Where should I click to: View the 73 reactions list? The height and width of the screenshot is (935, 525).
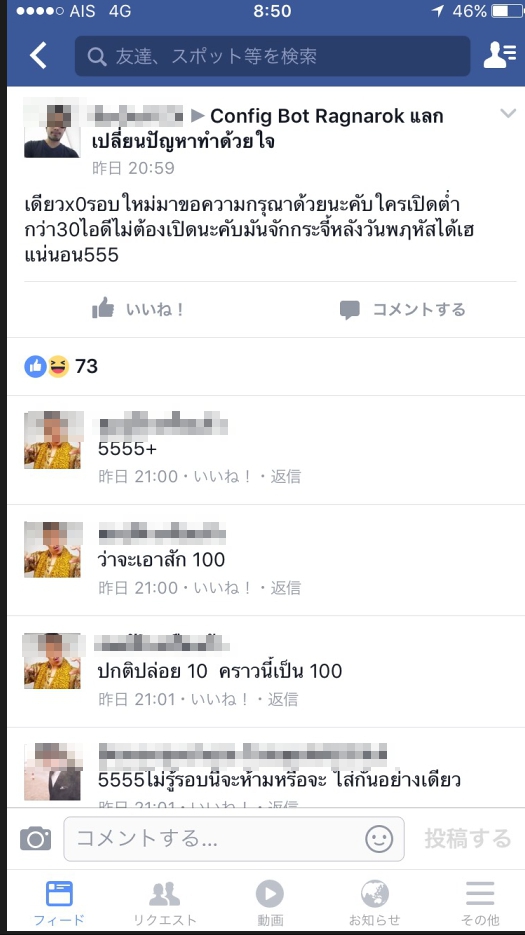click(61, 366)
